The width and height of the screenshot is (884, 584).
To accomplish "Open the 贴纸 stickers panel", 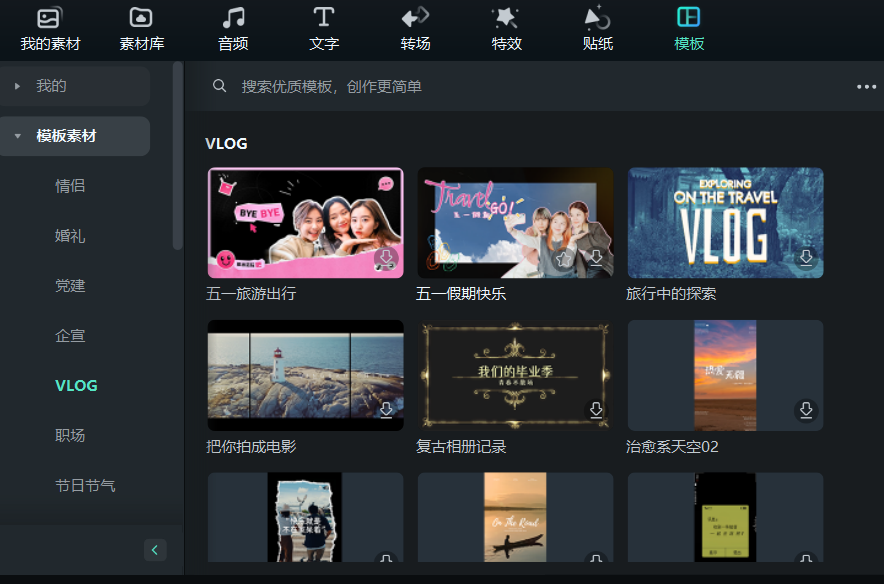I will point(597,27).
